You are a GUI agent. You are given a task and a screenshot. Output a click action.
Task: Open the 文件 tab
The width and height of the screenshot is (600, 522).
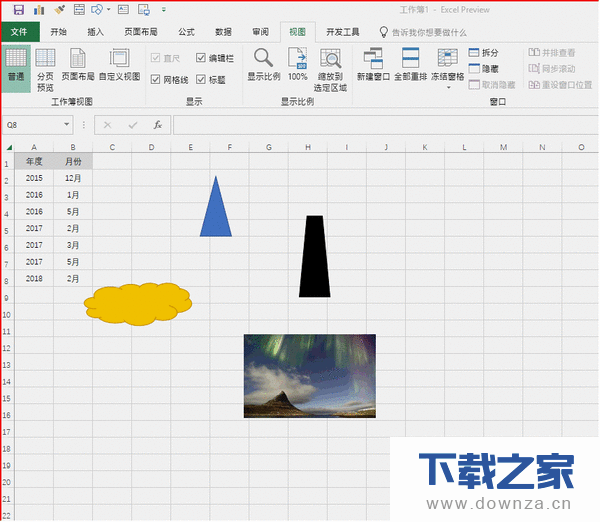click(20, 32)
